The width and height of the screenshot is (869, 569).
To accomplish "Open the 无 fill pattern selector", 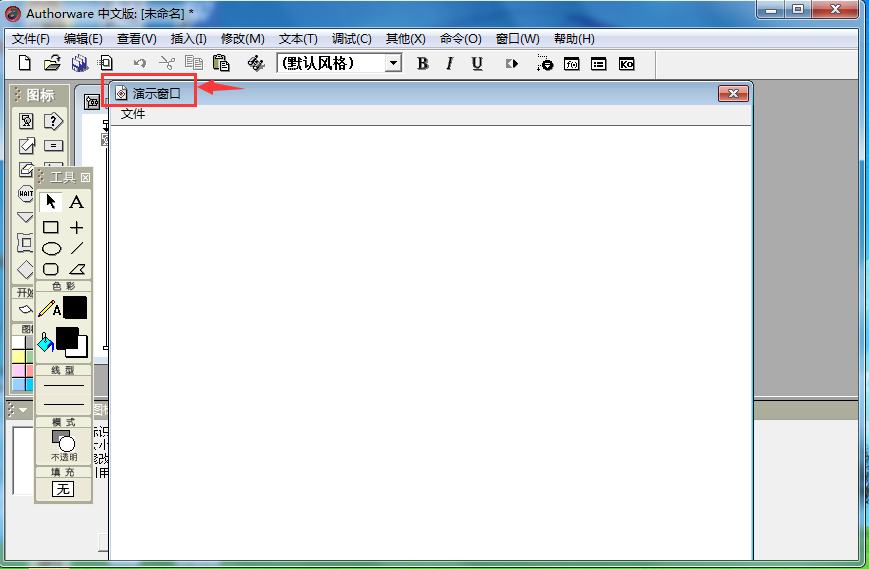I will [x=63, y=489].
